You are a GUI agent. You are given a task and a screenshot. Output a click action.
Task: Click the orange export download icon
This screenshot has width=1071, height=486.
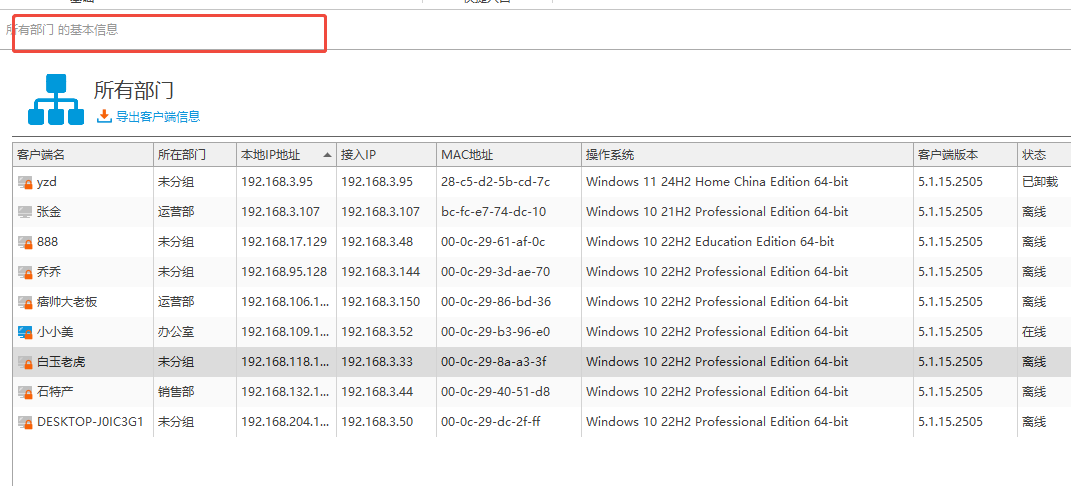coord(104,117)
